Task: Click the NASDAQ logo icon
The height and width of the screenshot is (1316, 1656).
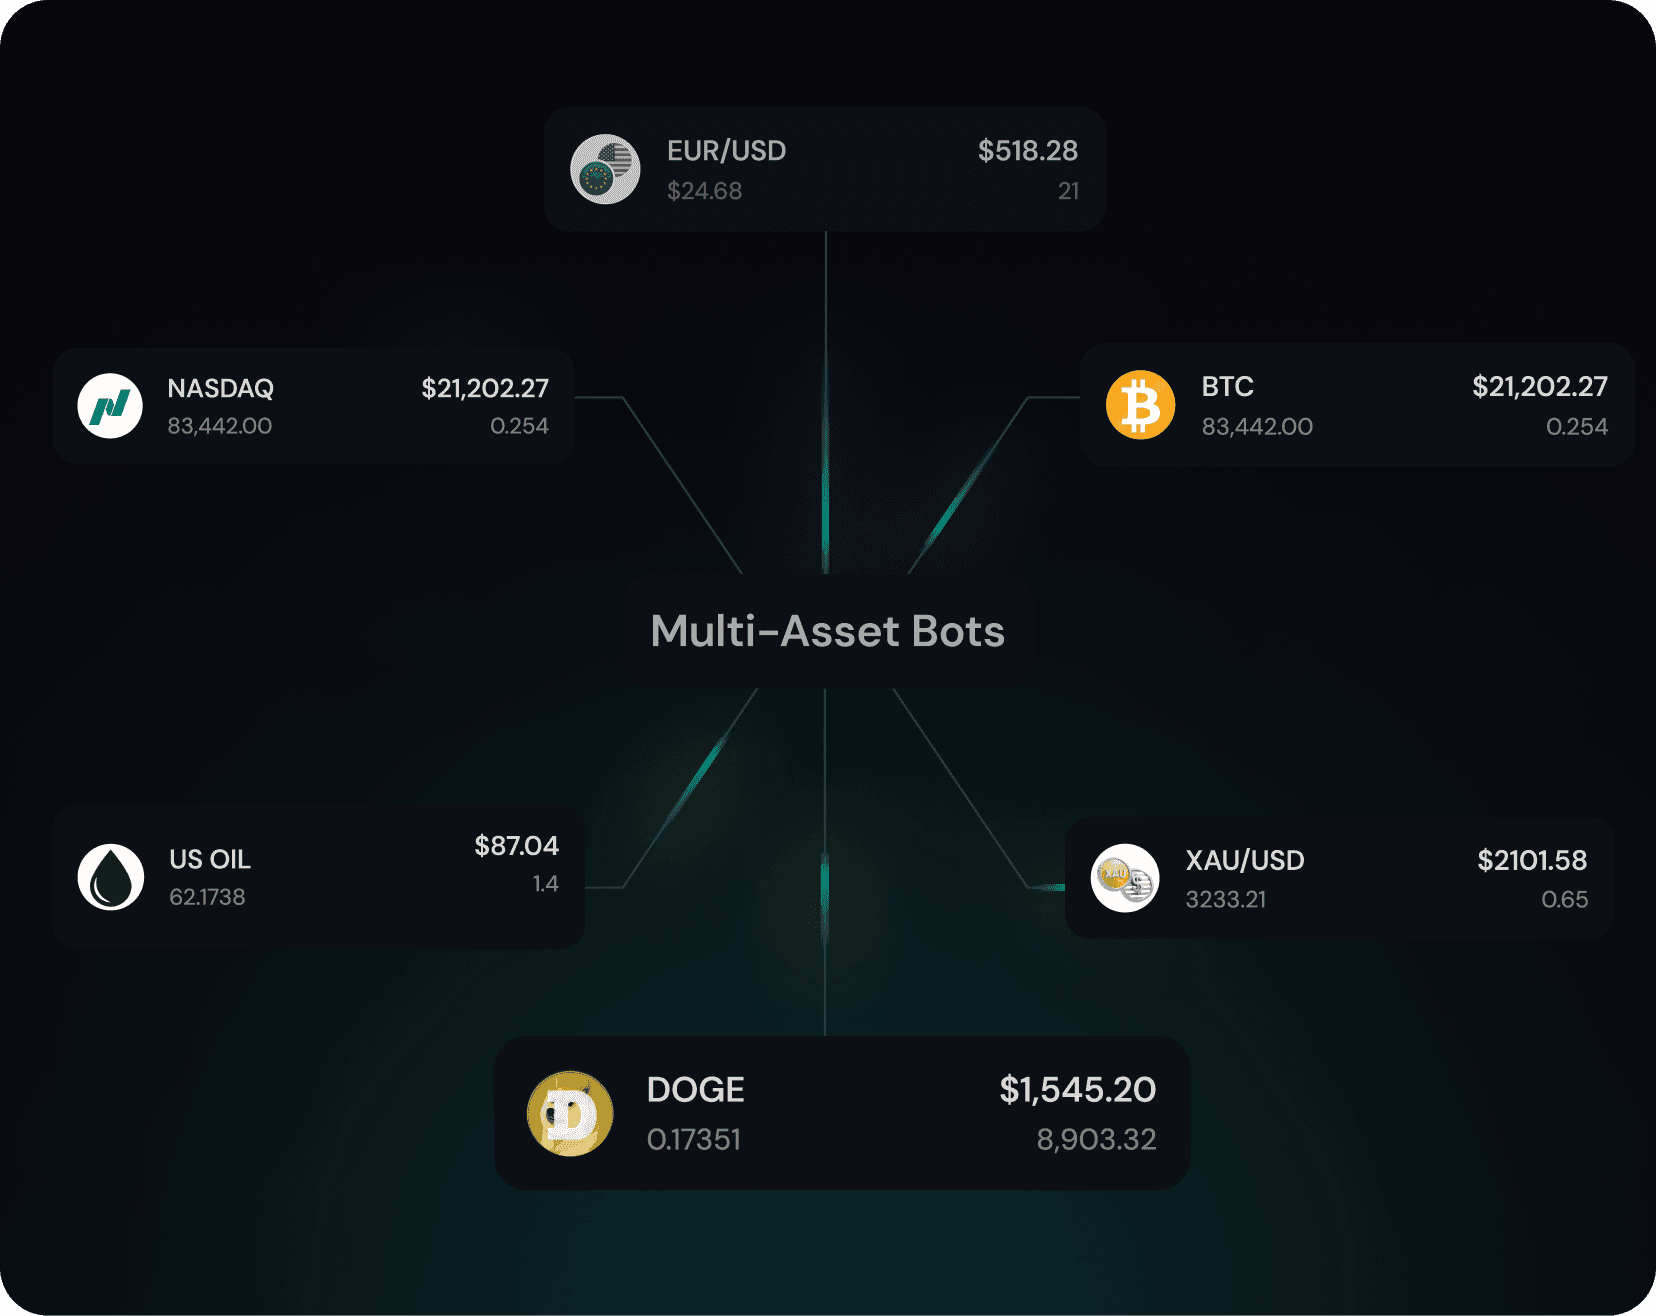Action: 110,406
